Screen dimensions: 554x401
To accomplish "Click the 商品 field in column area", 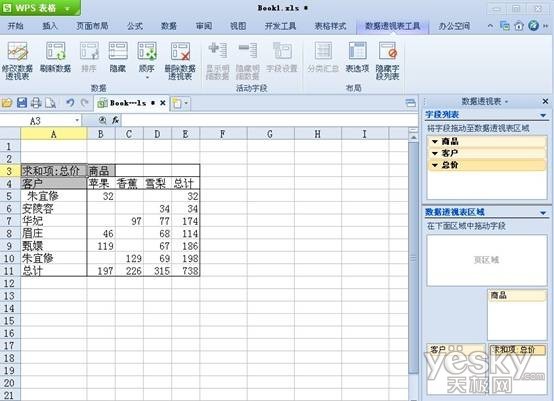I will point(517,295).
